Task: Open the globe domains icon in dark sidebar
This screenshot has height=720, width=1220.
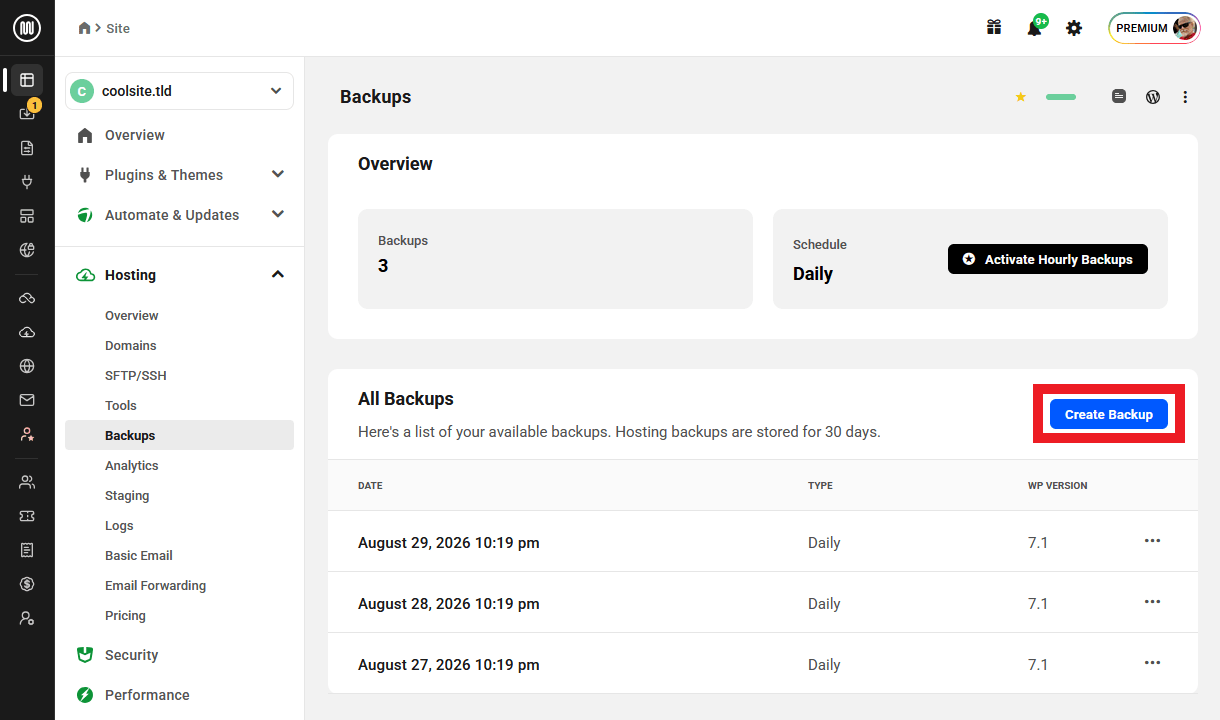Action: click(27, 366)
